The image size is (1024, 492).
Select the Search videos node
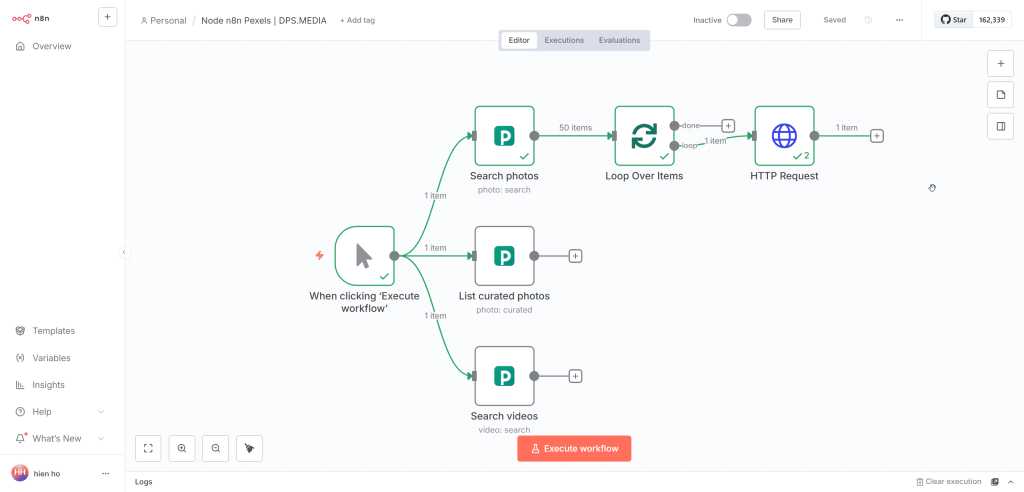(x=504, y=376)
